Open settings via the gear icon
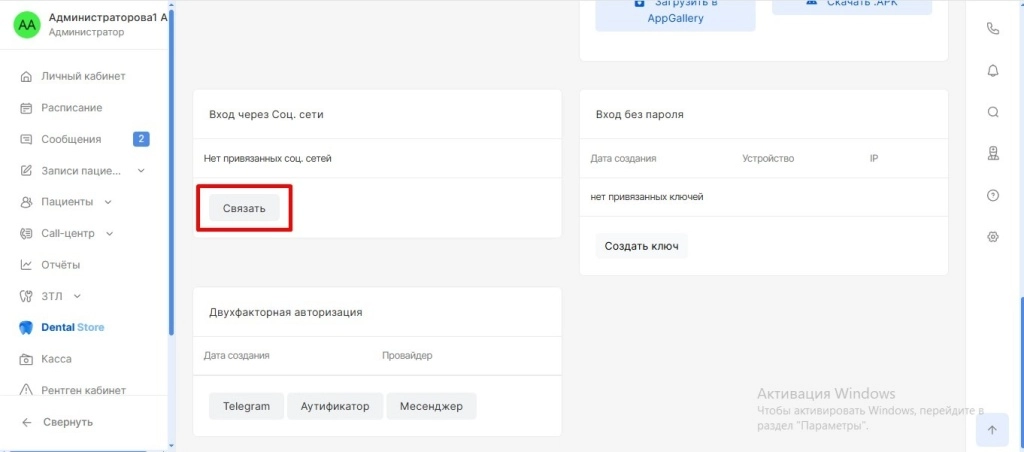This screenshot has width=1024, height=452. 993,237
